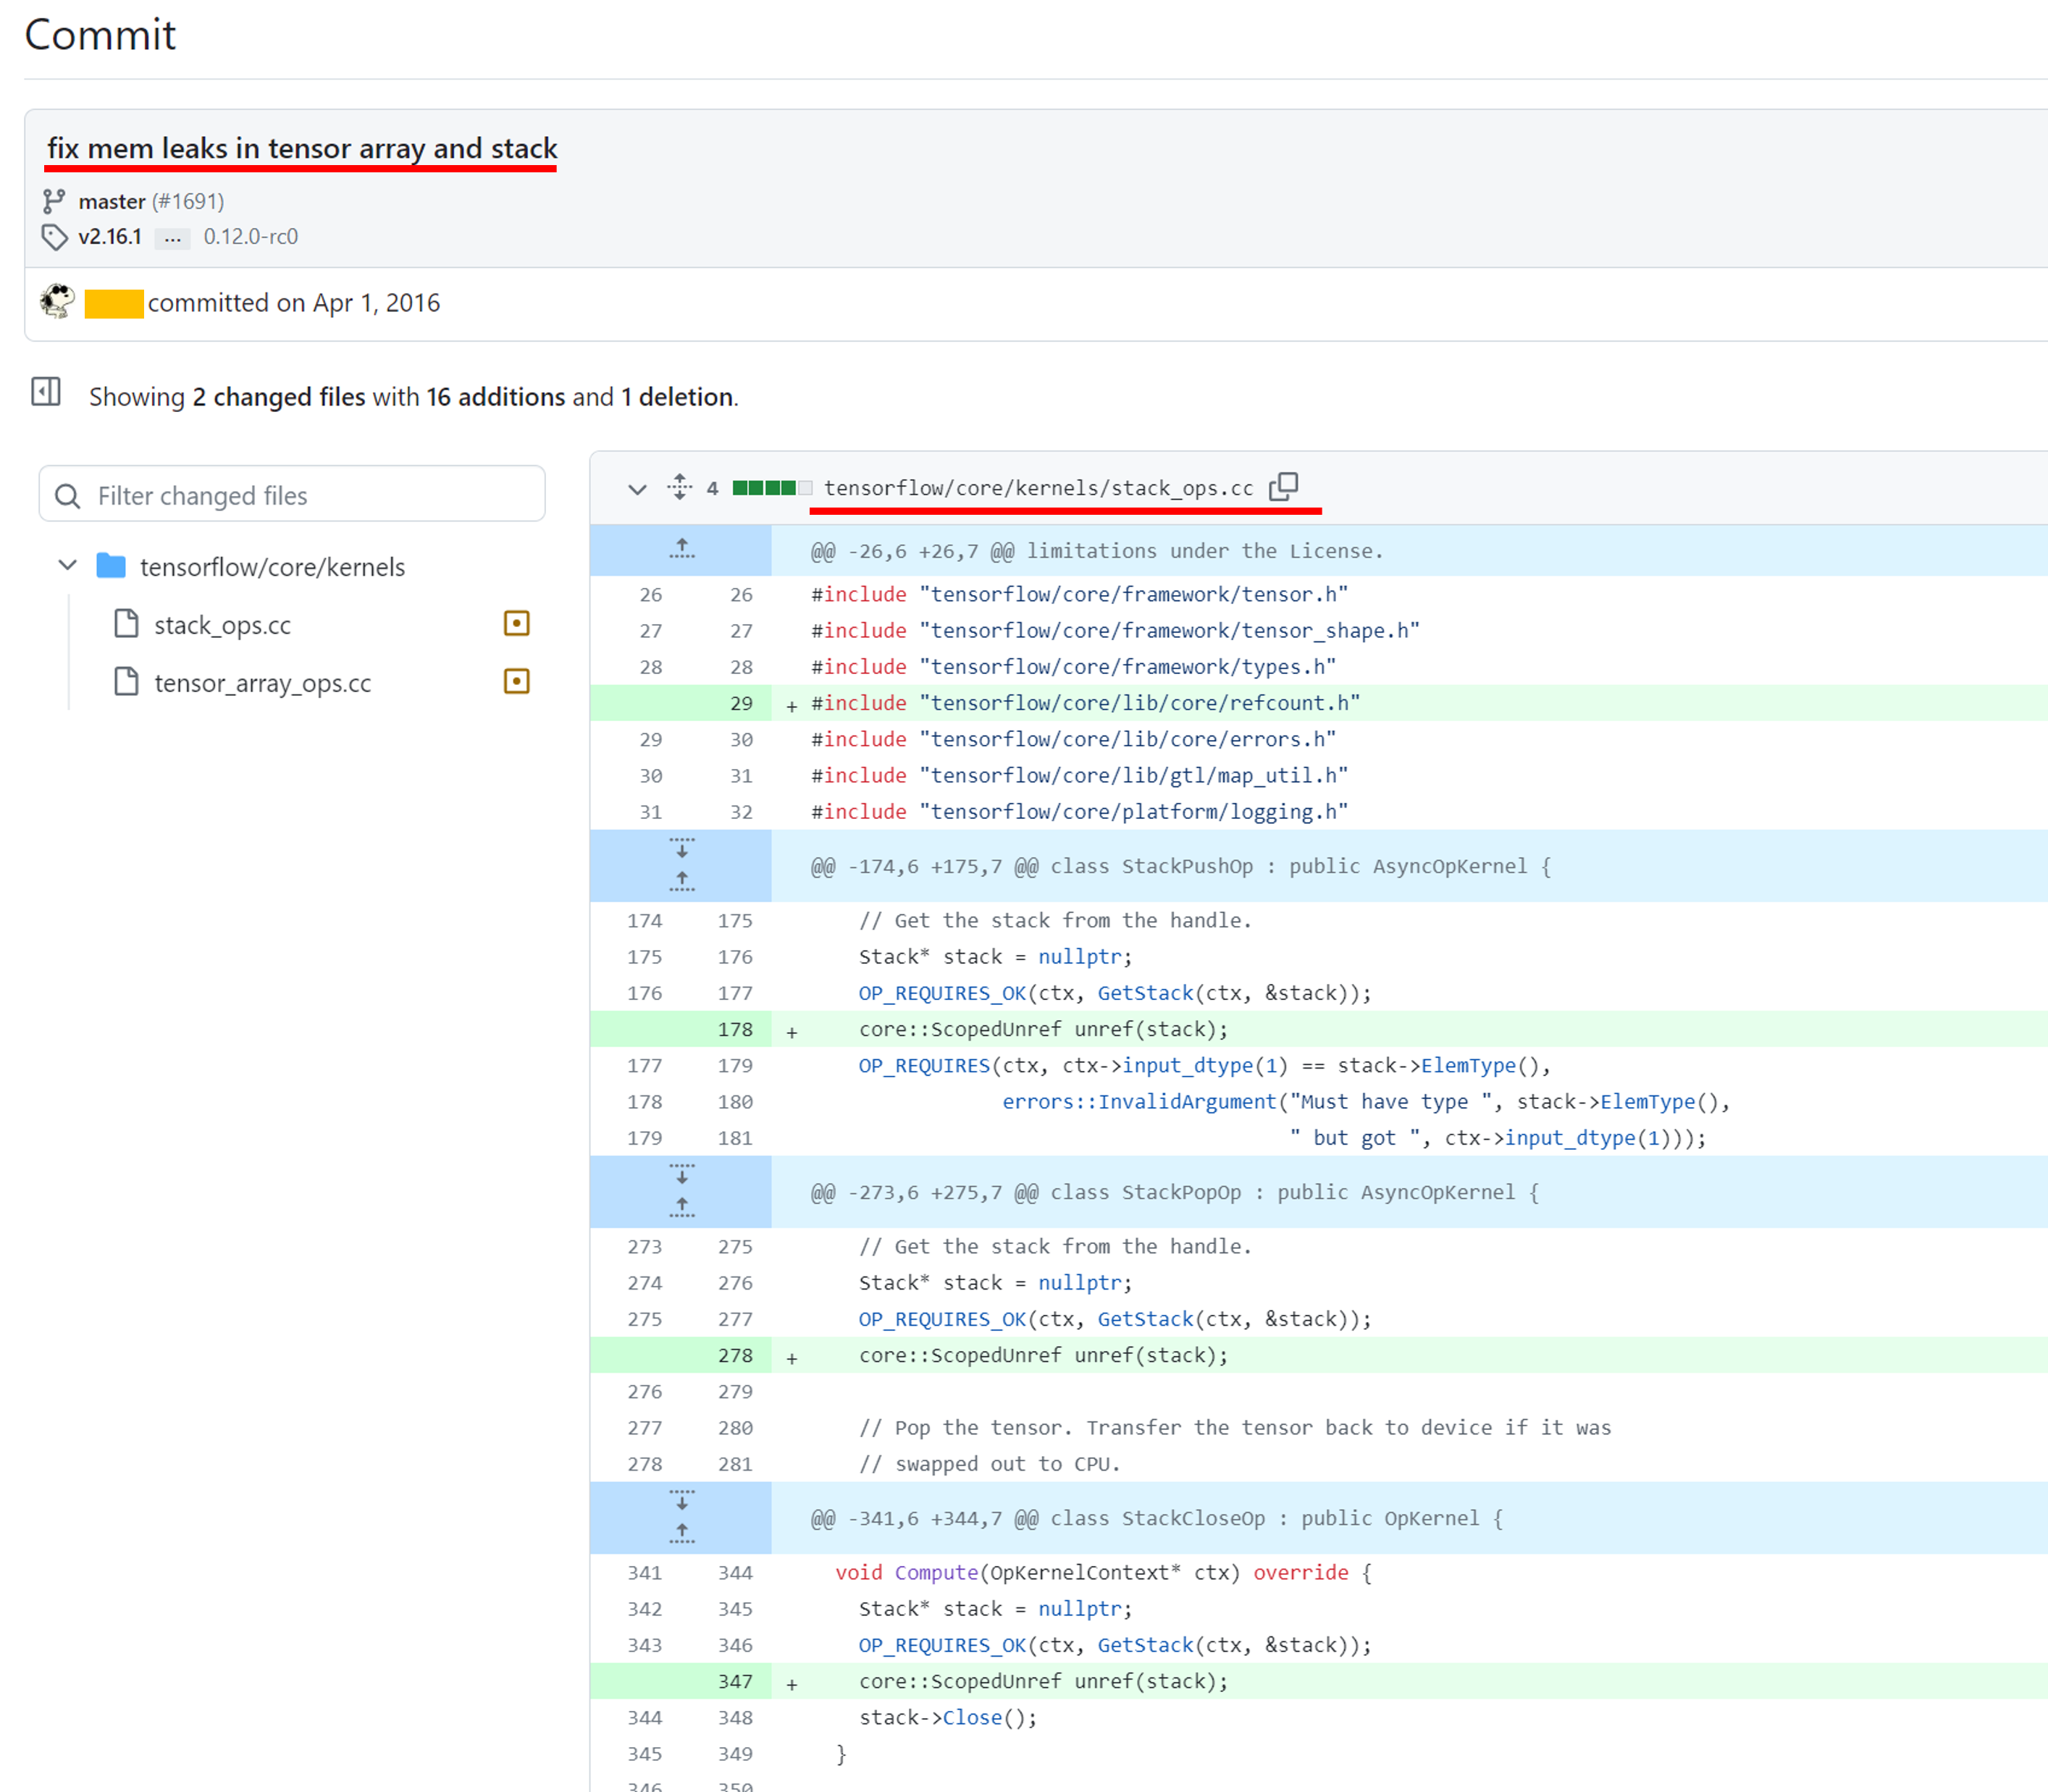The height and width of the screenshot is (1792, 2048).
Task: Click the expand-all lines icon in file header
Action: coord(679,487)
